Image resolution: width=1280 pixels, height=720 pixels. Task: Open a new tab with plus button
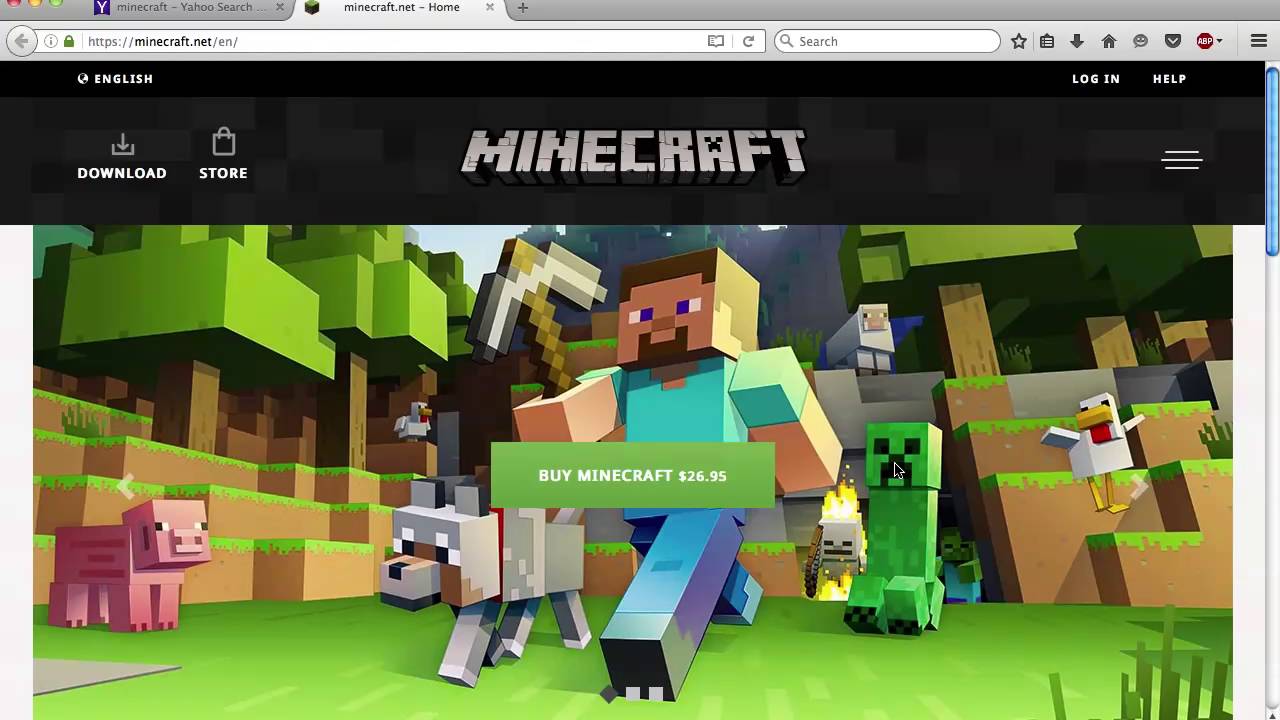(522, 8)
